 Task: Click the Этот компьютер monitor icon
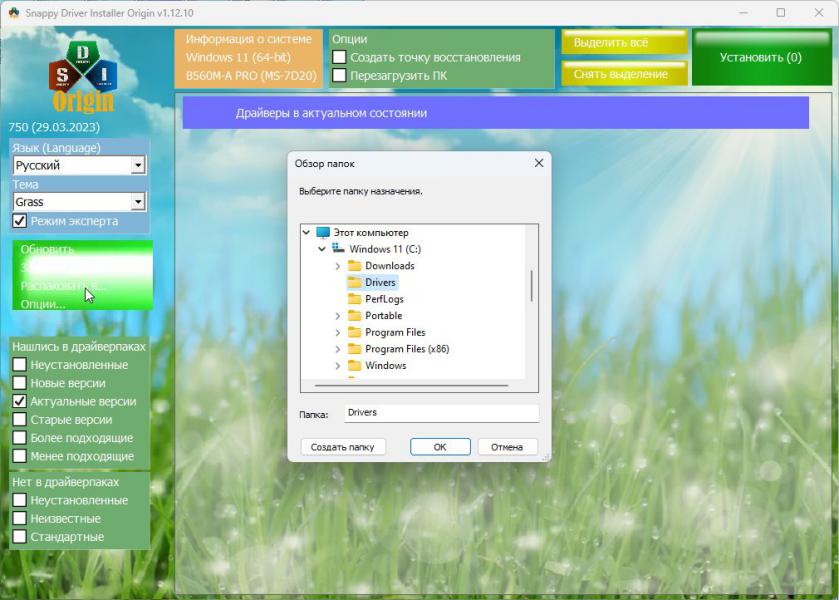322,232
